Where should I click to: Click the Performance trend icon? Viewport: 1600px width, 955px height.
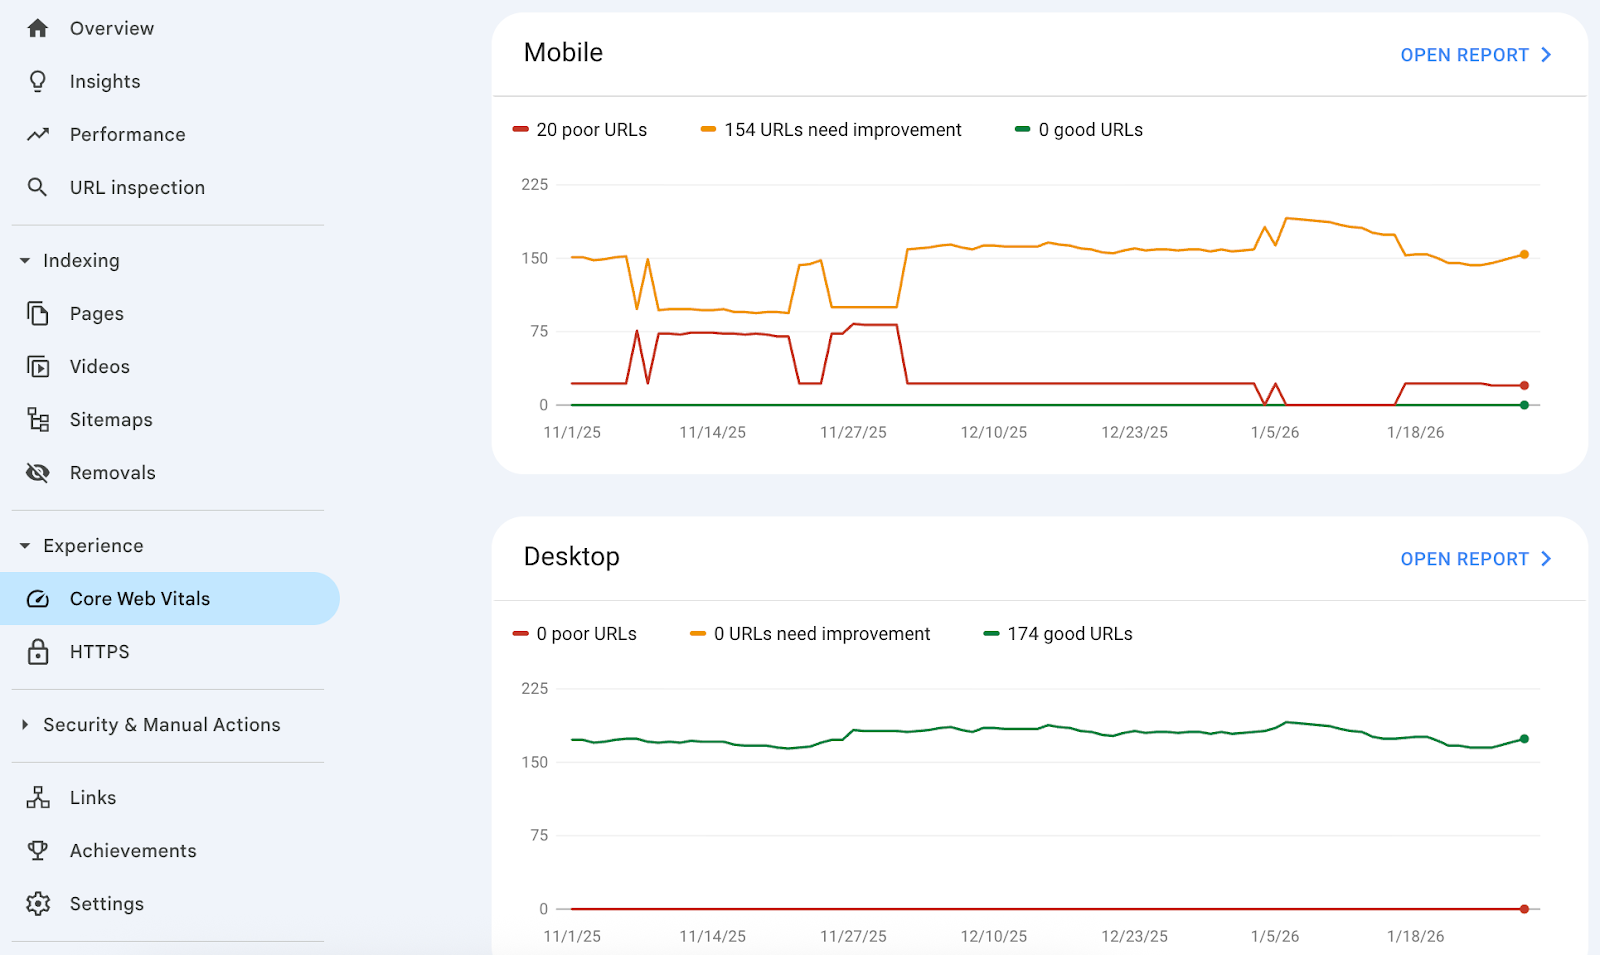37,134
